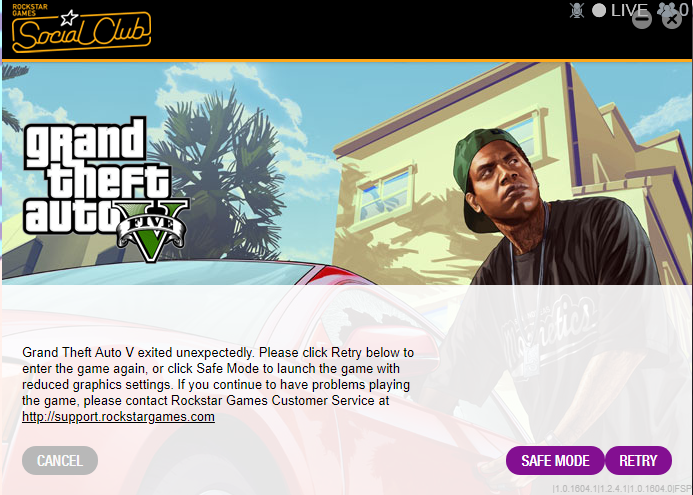Image resolution: width=693 pixels, height=495 pixels.
Task: Click the version number string at bottom
Action: pyautogui.click(x=622, y=488)
